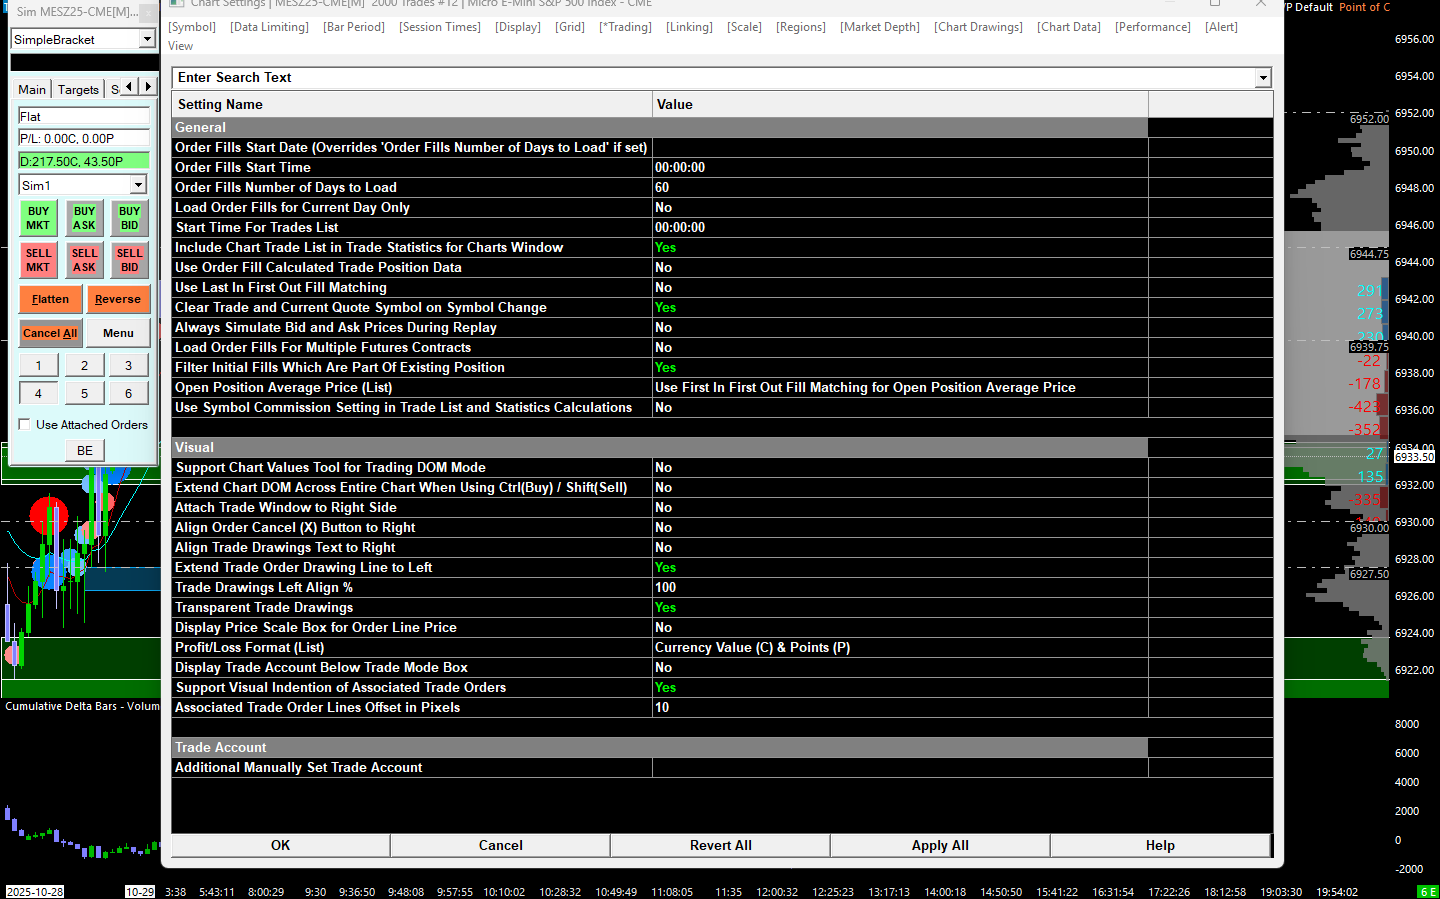Open the Symbol settings tab
Image resolution: width=1440 pixels, height=899 pixels.
tap(192, 27)
